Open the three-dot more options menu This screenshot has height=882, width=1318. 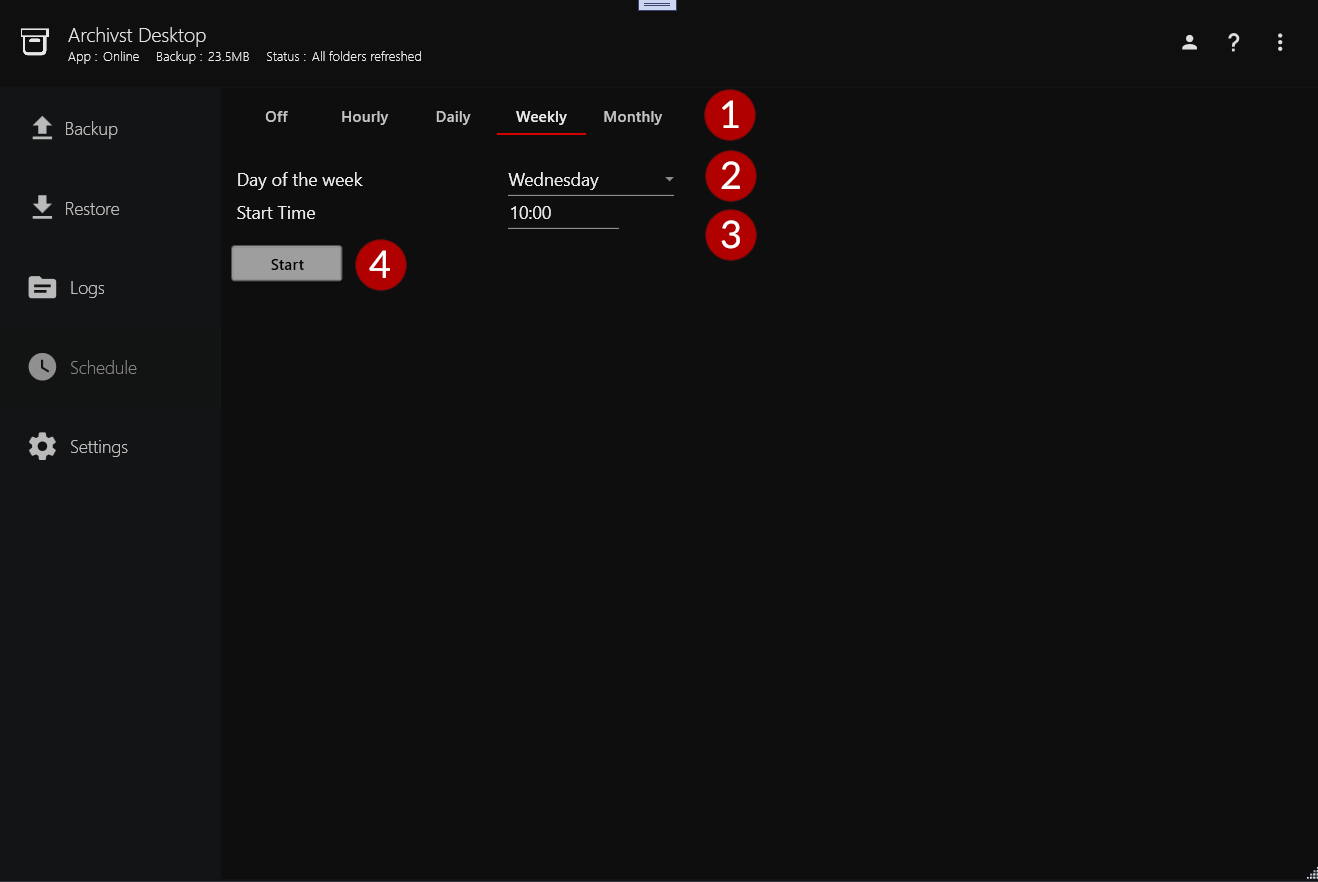tap(1280, 42)
